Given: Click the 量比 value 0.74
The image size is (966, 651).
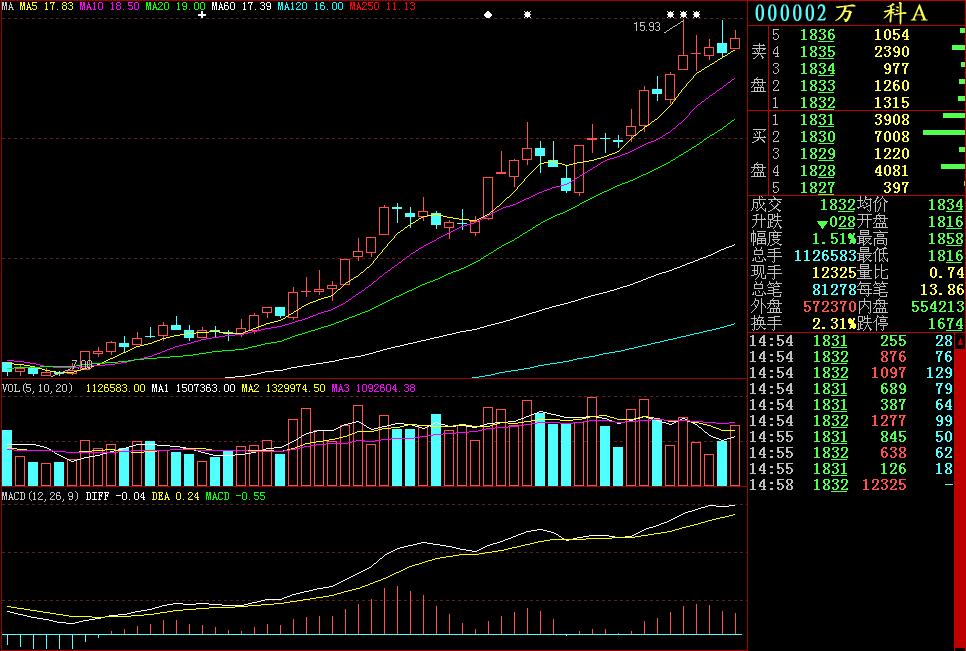Looking at the screenshot, I should (946, 272).
